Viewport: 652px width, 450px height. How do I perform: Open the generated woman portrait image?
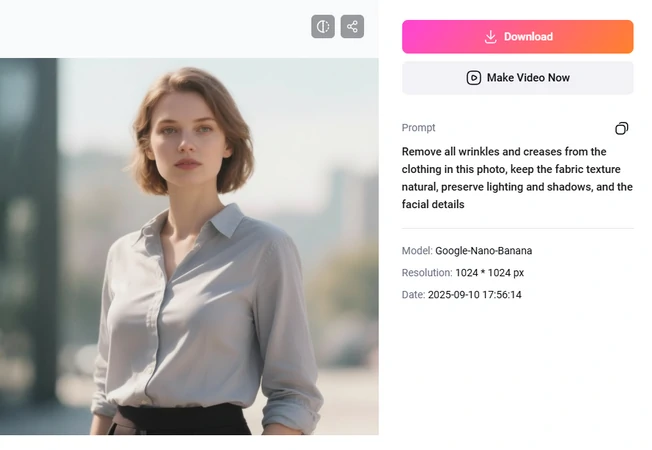tap(189, 246)
